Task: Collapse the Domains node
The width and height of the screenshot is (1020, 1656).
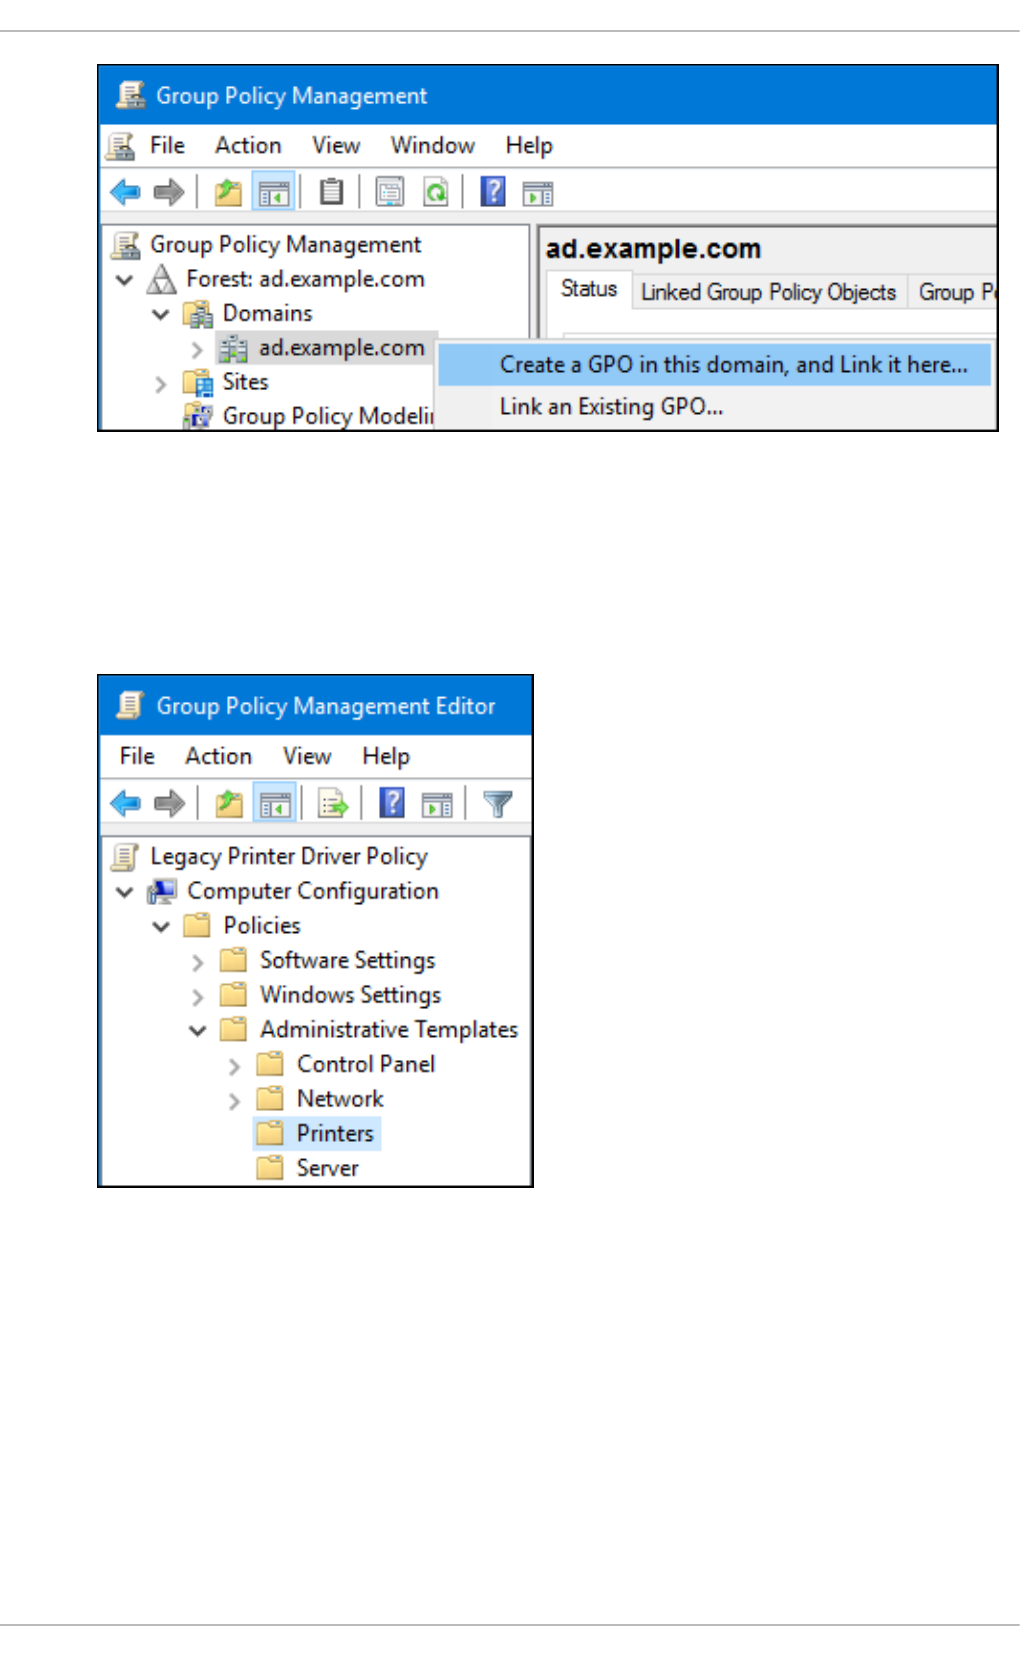Action: click(x=160, y=314)
